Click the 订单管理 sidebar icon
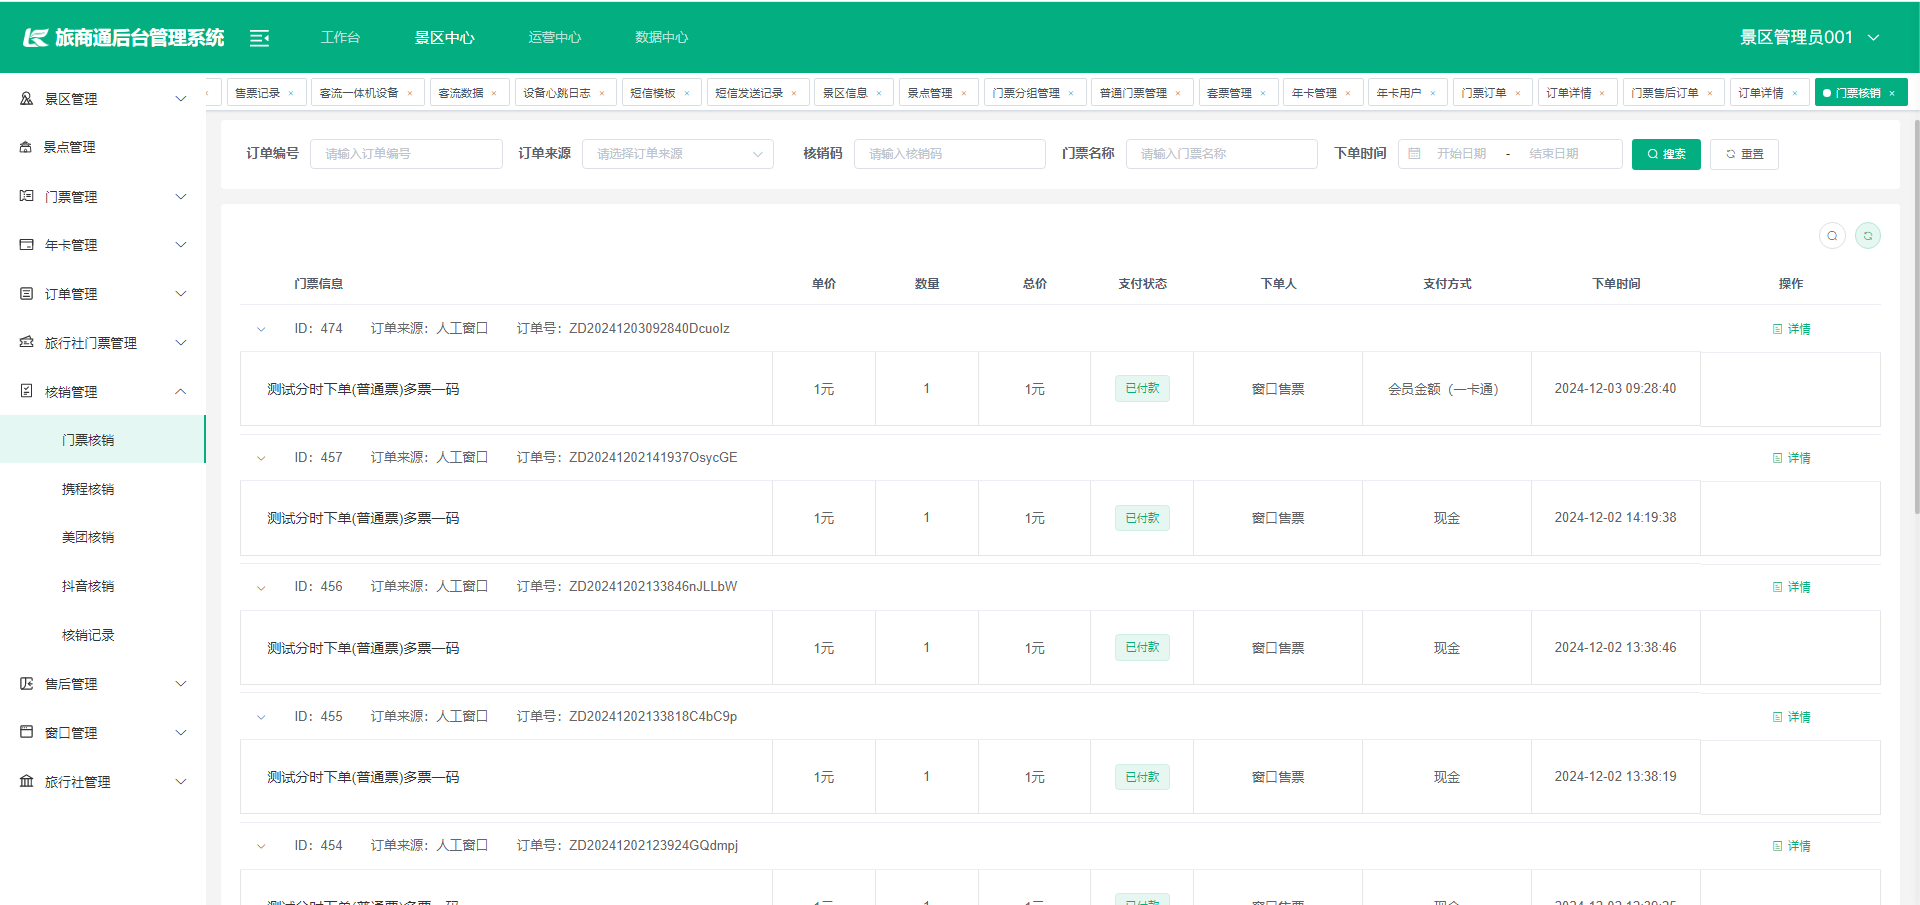1920x905 pixels. pos(27,294)
